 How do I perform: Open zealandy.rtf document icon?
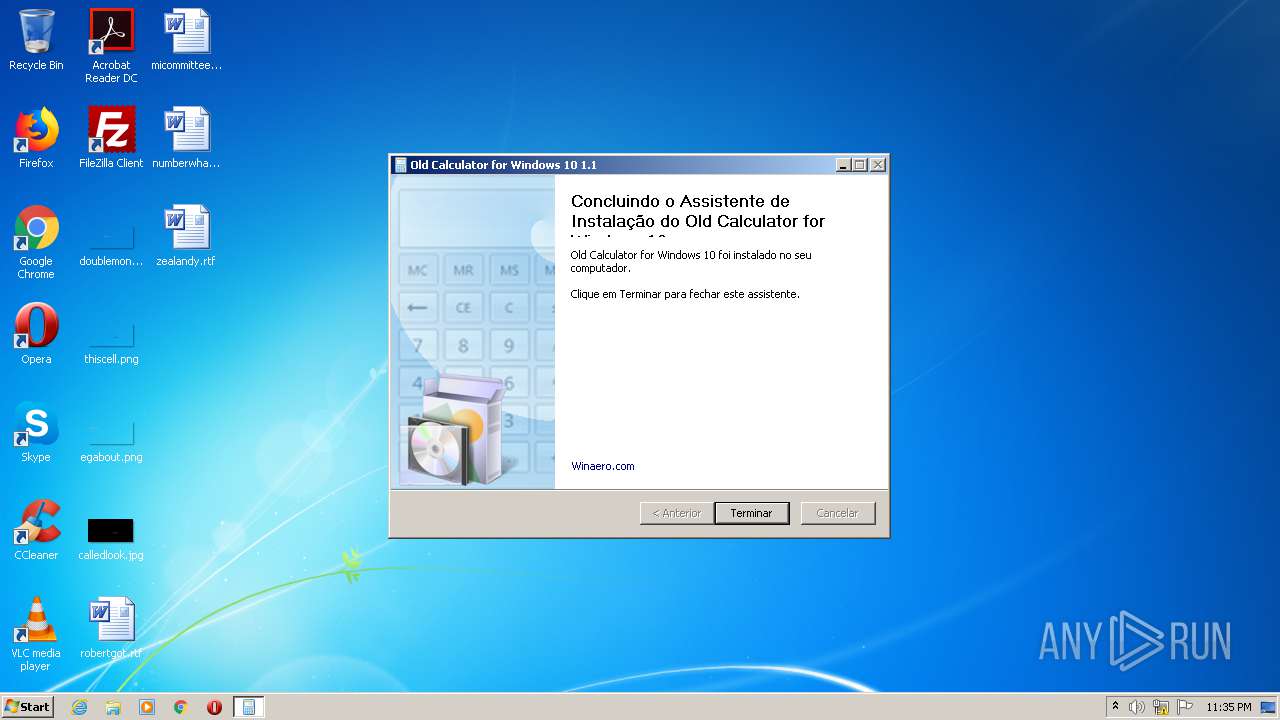pyautogui.click(x=187, y=236)
